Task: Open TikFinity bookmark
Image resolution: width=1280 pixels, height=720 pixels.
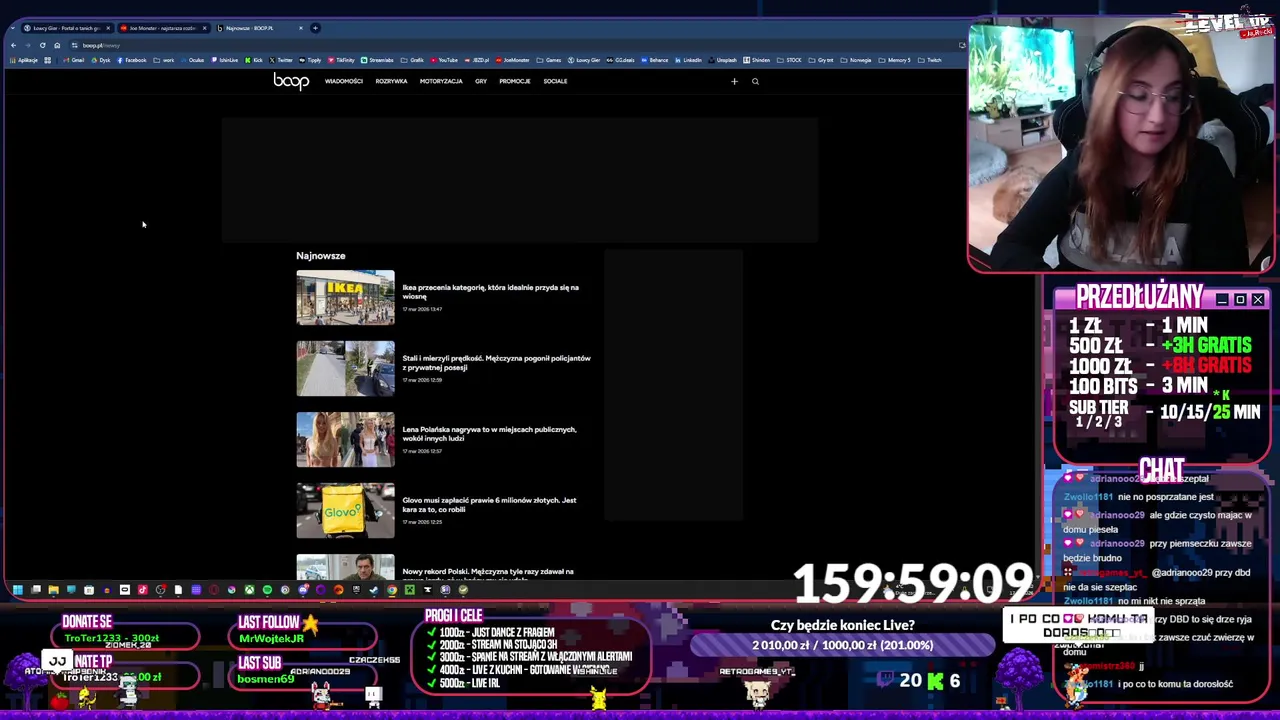Action: click(341, 60)
